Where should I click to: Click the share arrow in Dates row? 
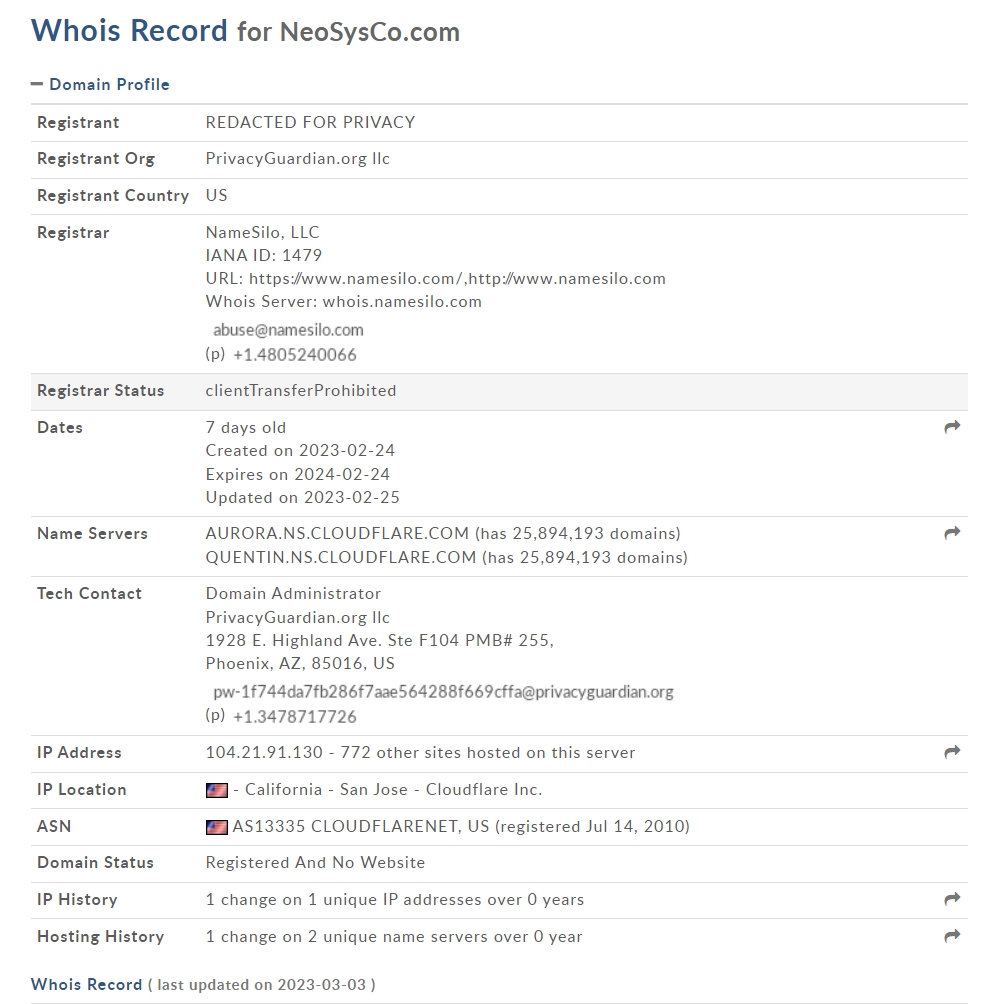952,426
